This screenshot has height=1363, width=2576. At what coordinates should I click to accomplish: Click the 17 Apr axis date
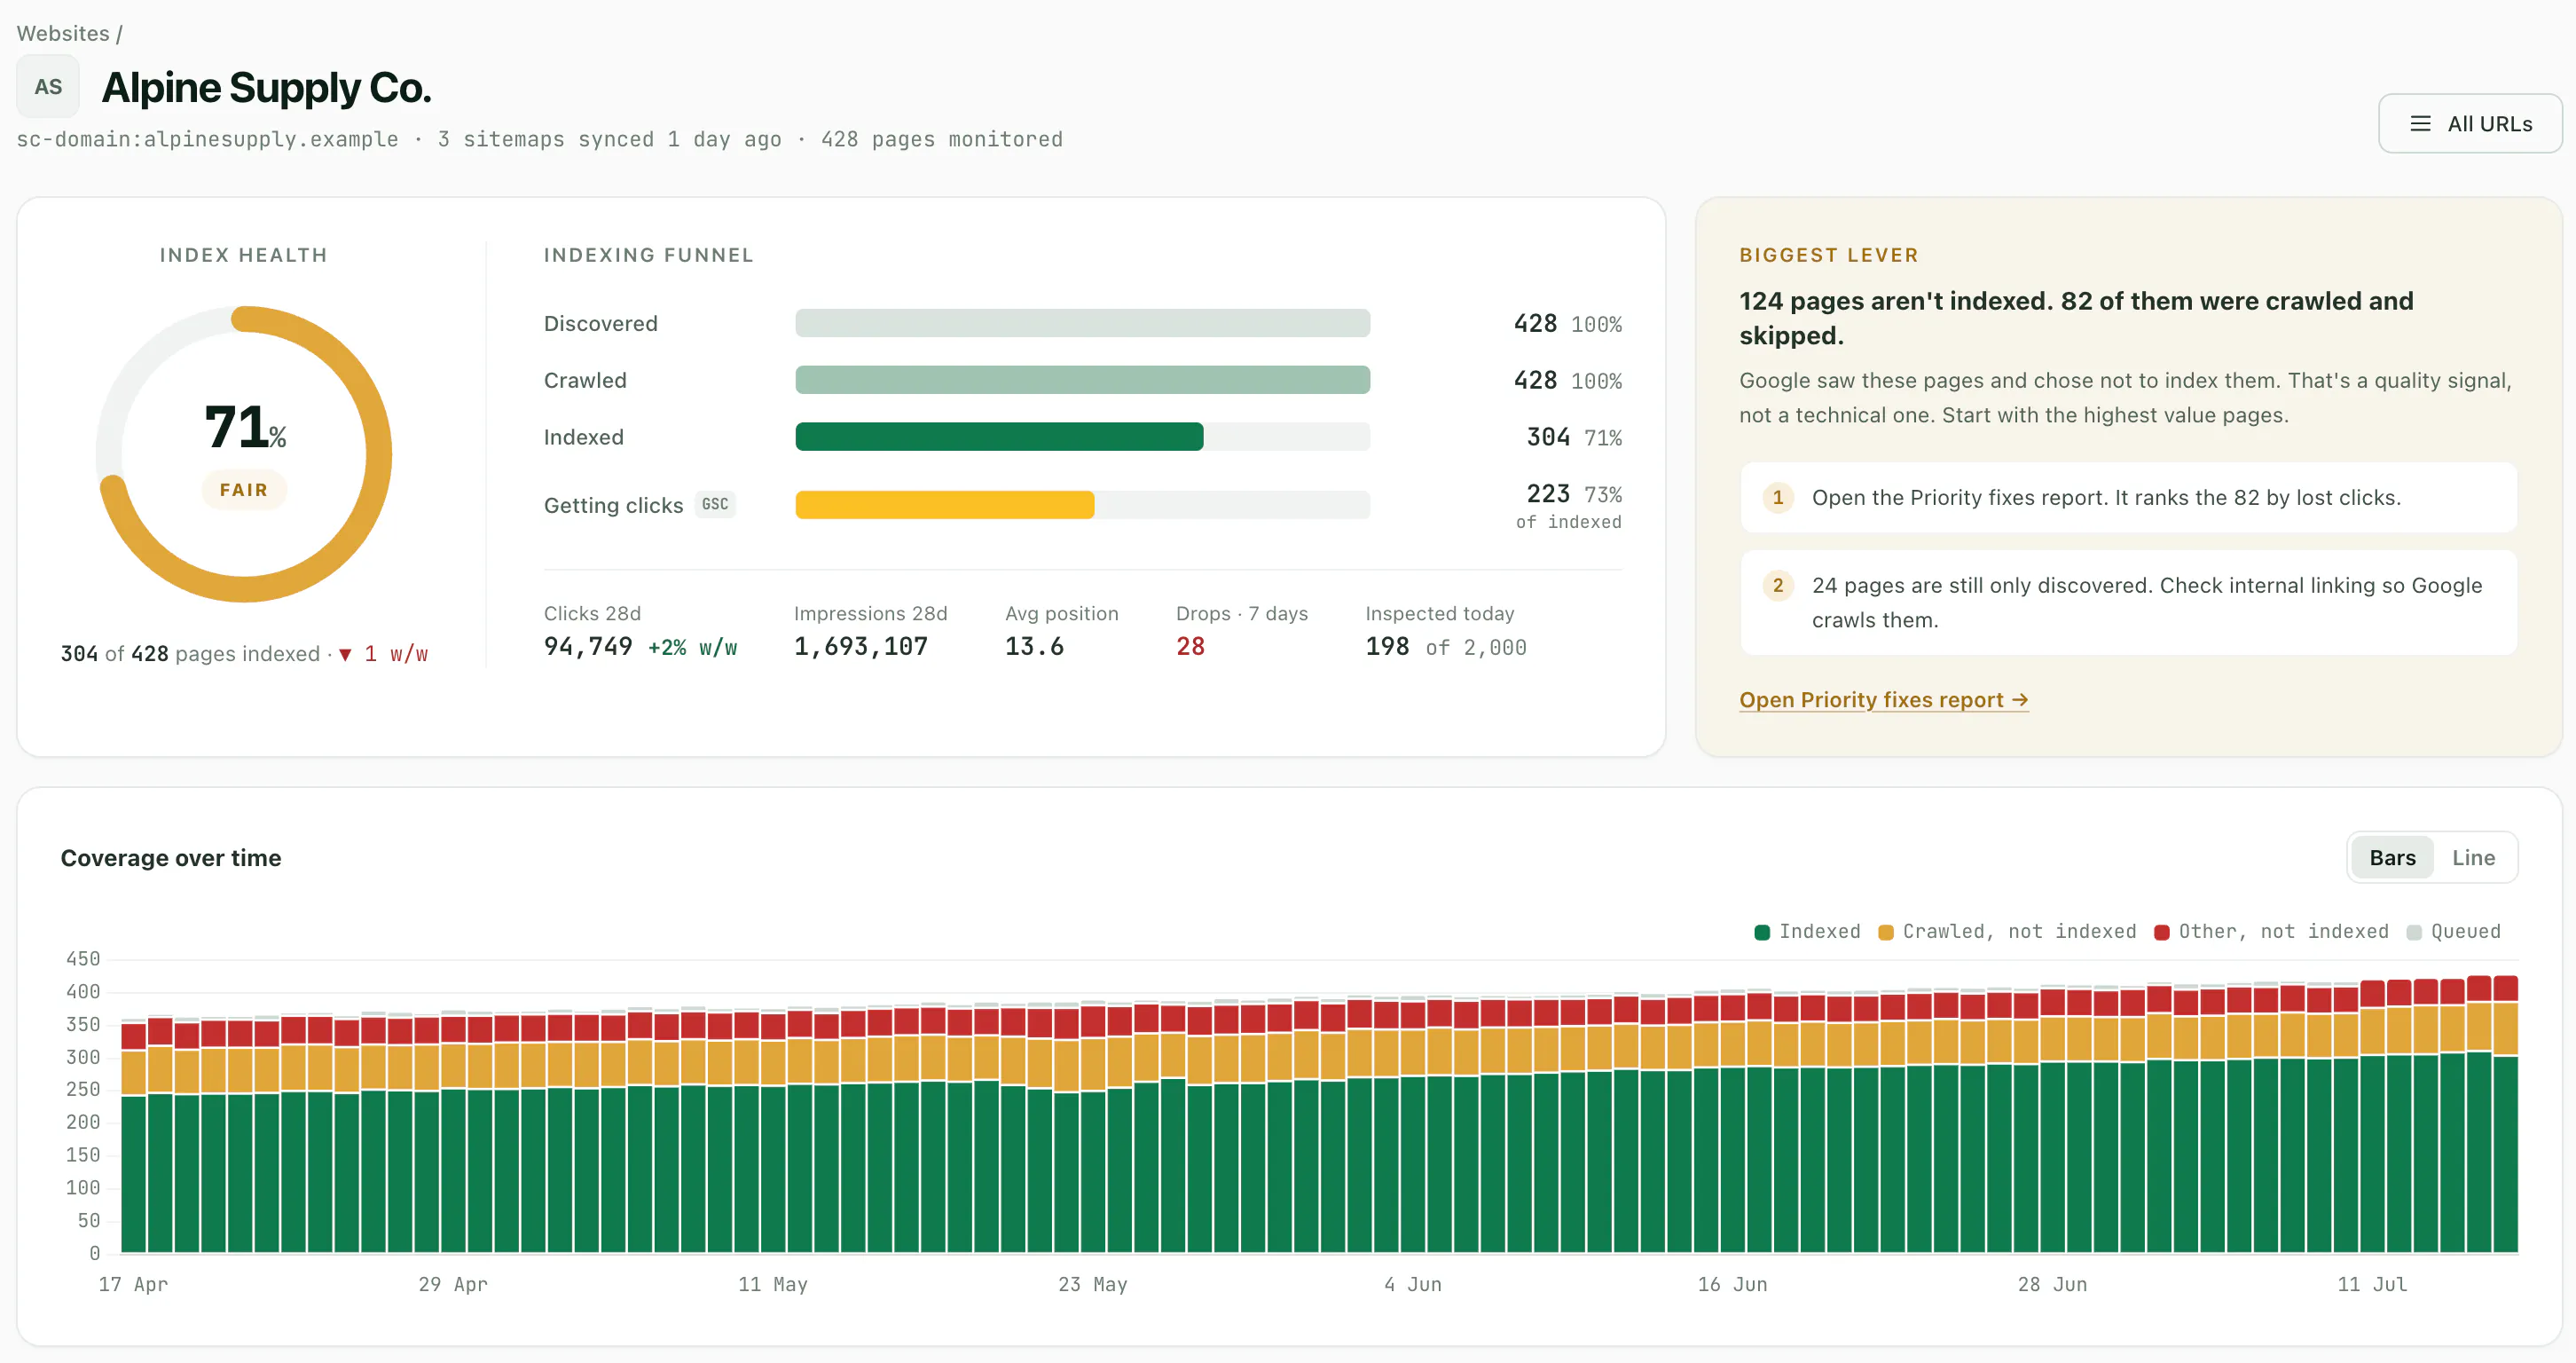pyautogui.click(x=133, y=1284)
